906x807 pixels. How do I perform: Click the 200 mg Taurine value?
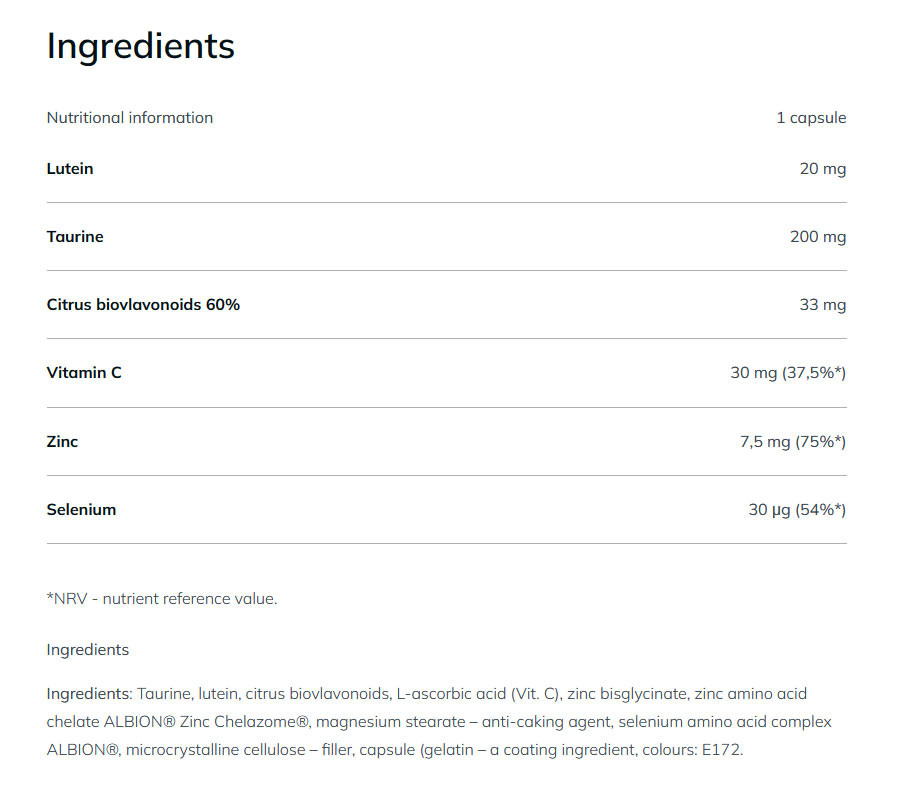tap(817, 237)
